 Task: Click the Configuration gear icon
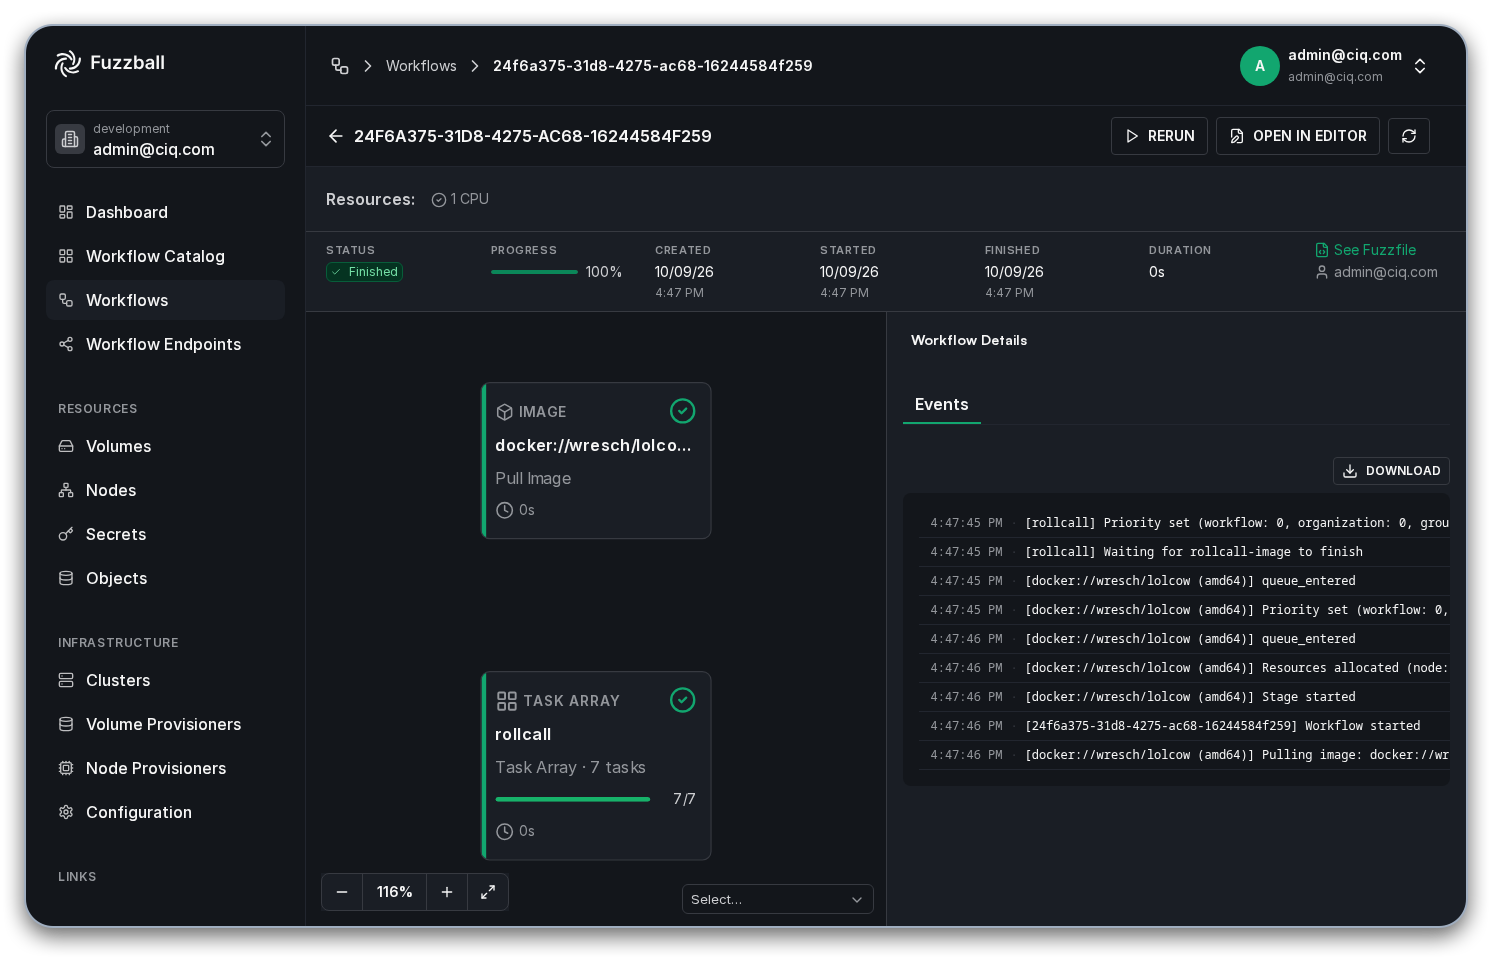(66, 812)
